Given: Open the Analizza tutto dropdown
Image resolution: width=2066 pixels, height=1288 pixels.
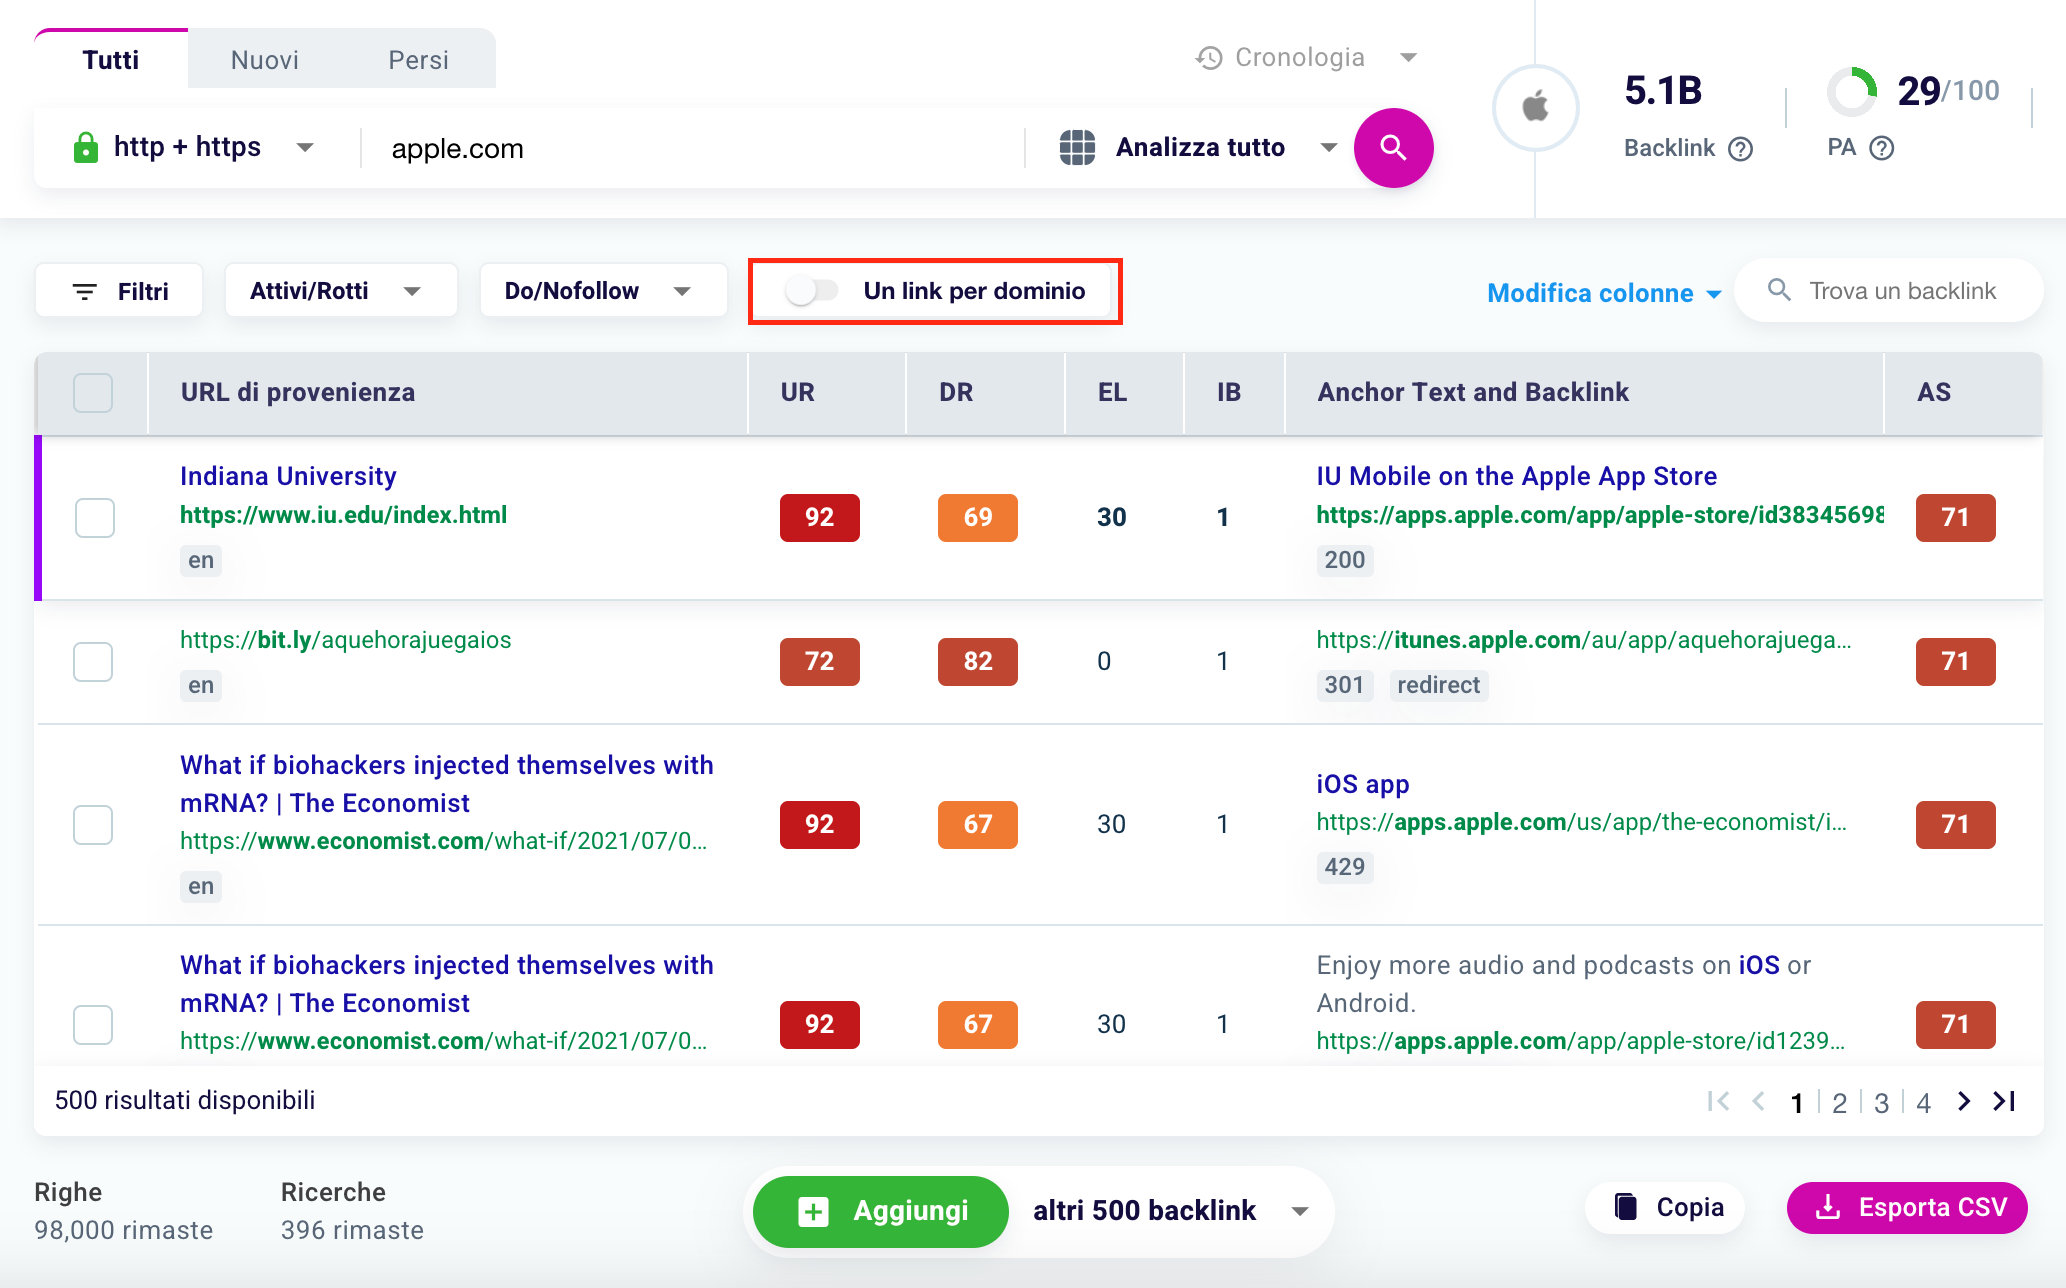Looking at the screenshot, I should click(1198, 147).
